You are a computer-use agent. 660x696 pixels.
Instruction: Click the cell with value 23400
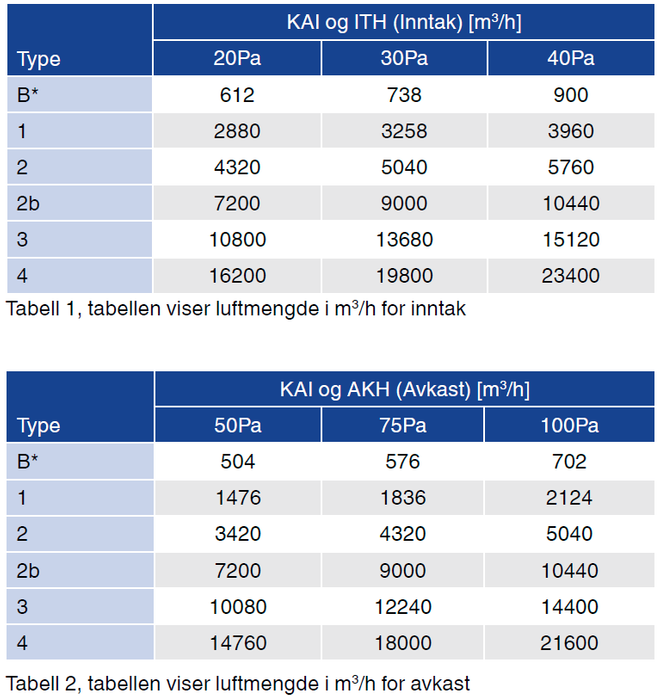point(570,276)
